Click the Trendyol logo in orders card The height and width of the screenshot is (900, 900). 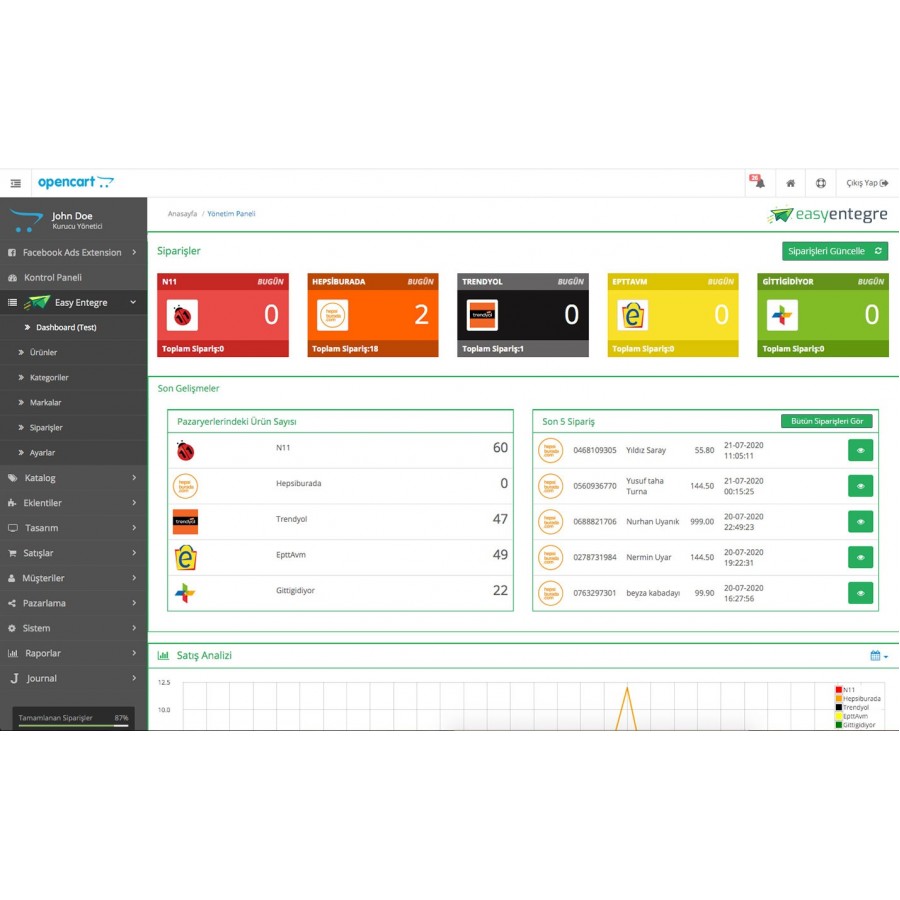click(482, 315)
